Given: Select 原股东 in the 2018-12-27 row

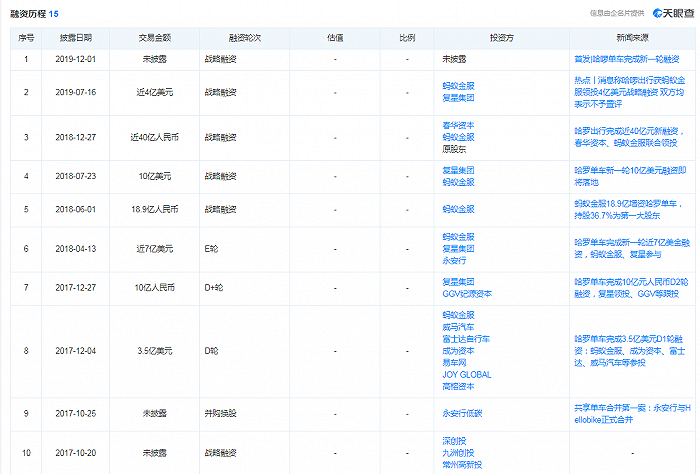Looking at the screenshot, I should coord(454,149).
